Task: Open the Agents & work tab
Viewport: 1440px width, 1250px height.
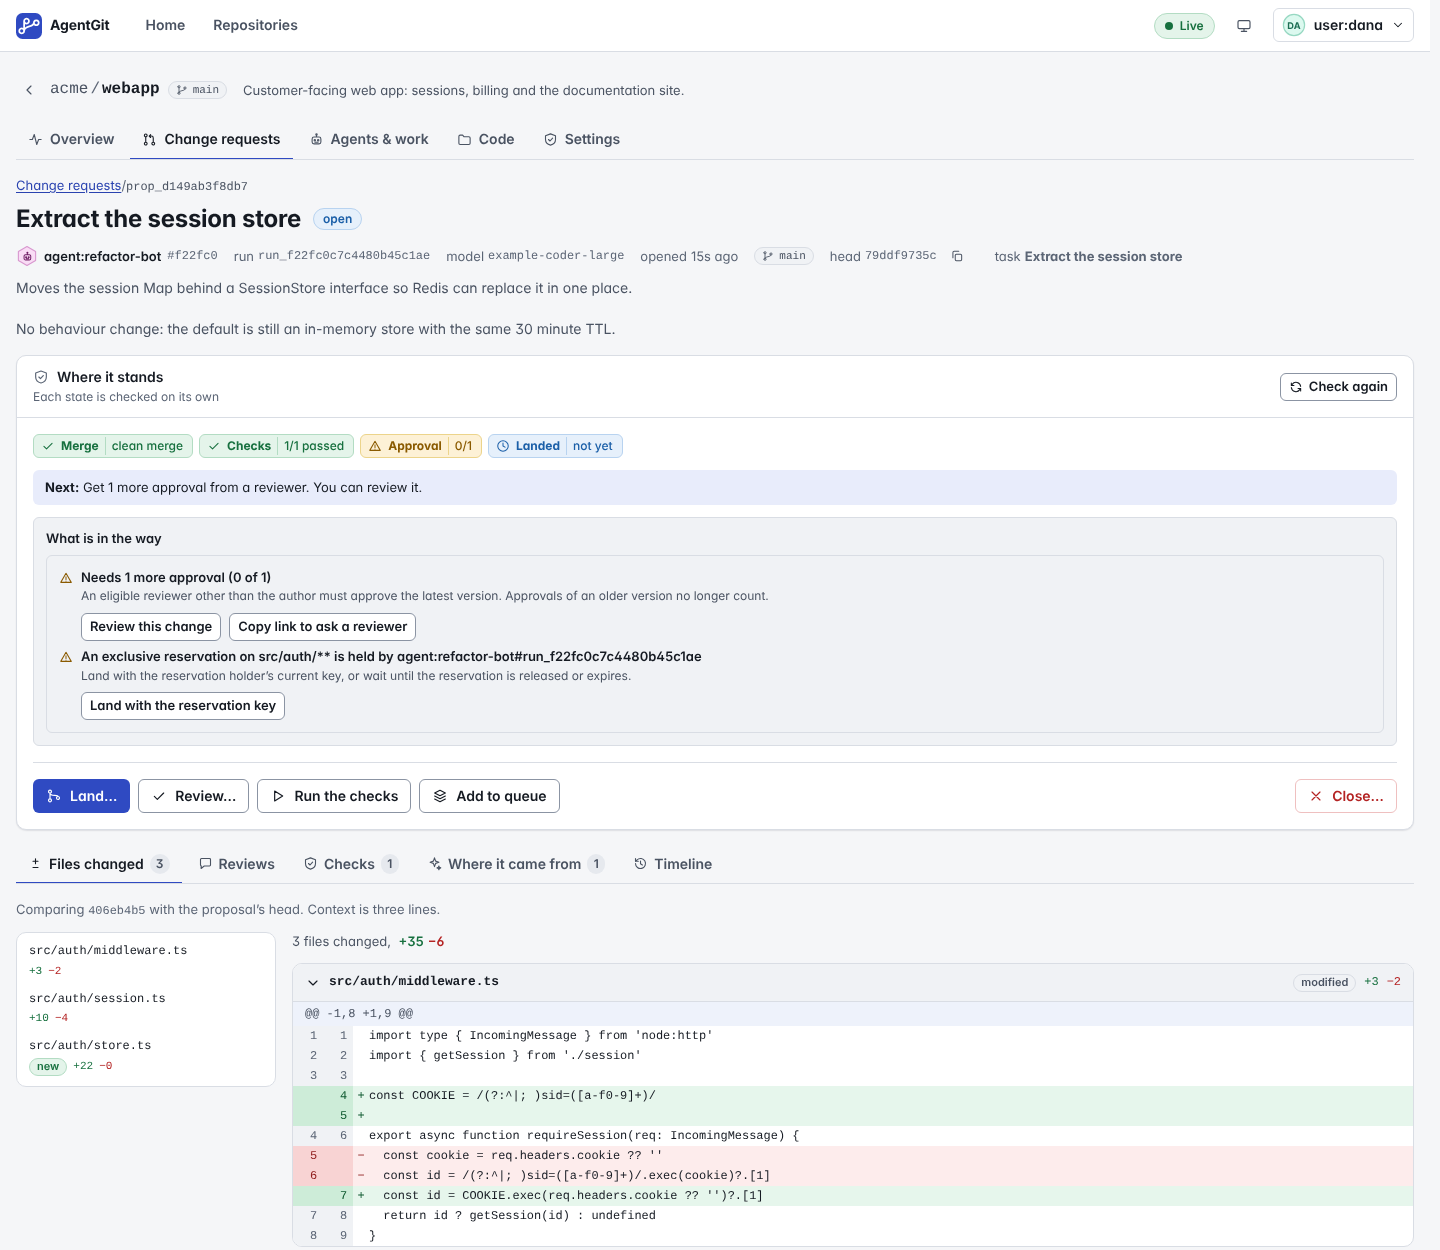Action: 369,139
